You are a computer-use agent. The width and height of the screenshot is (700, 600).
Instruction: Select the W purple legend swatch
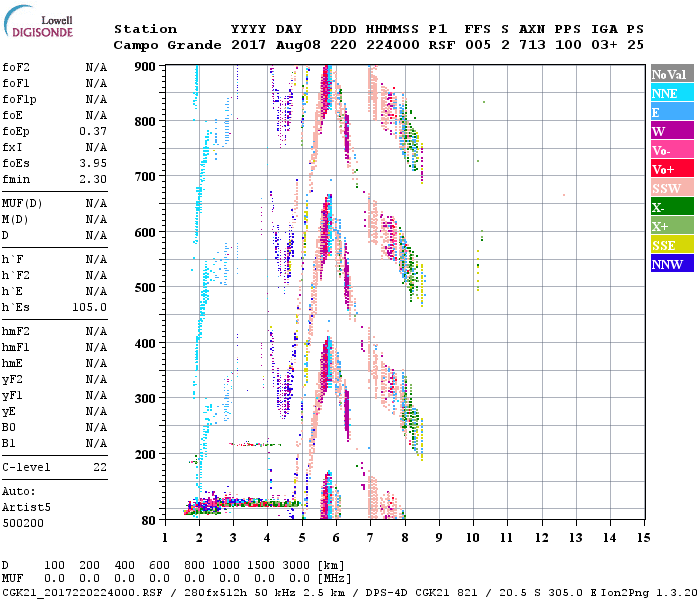[x=672, y=131]
